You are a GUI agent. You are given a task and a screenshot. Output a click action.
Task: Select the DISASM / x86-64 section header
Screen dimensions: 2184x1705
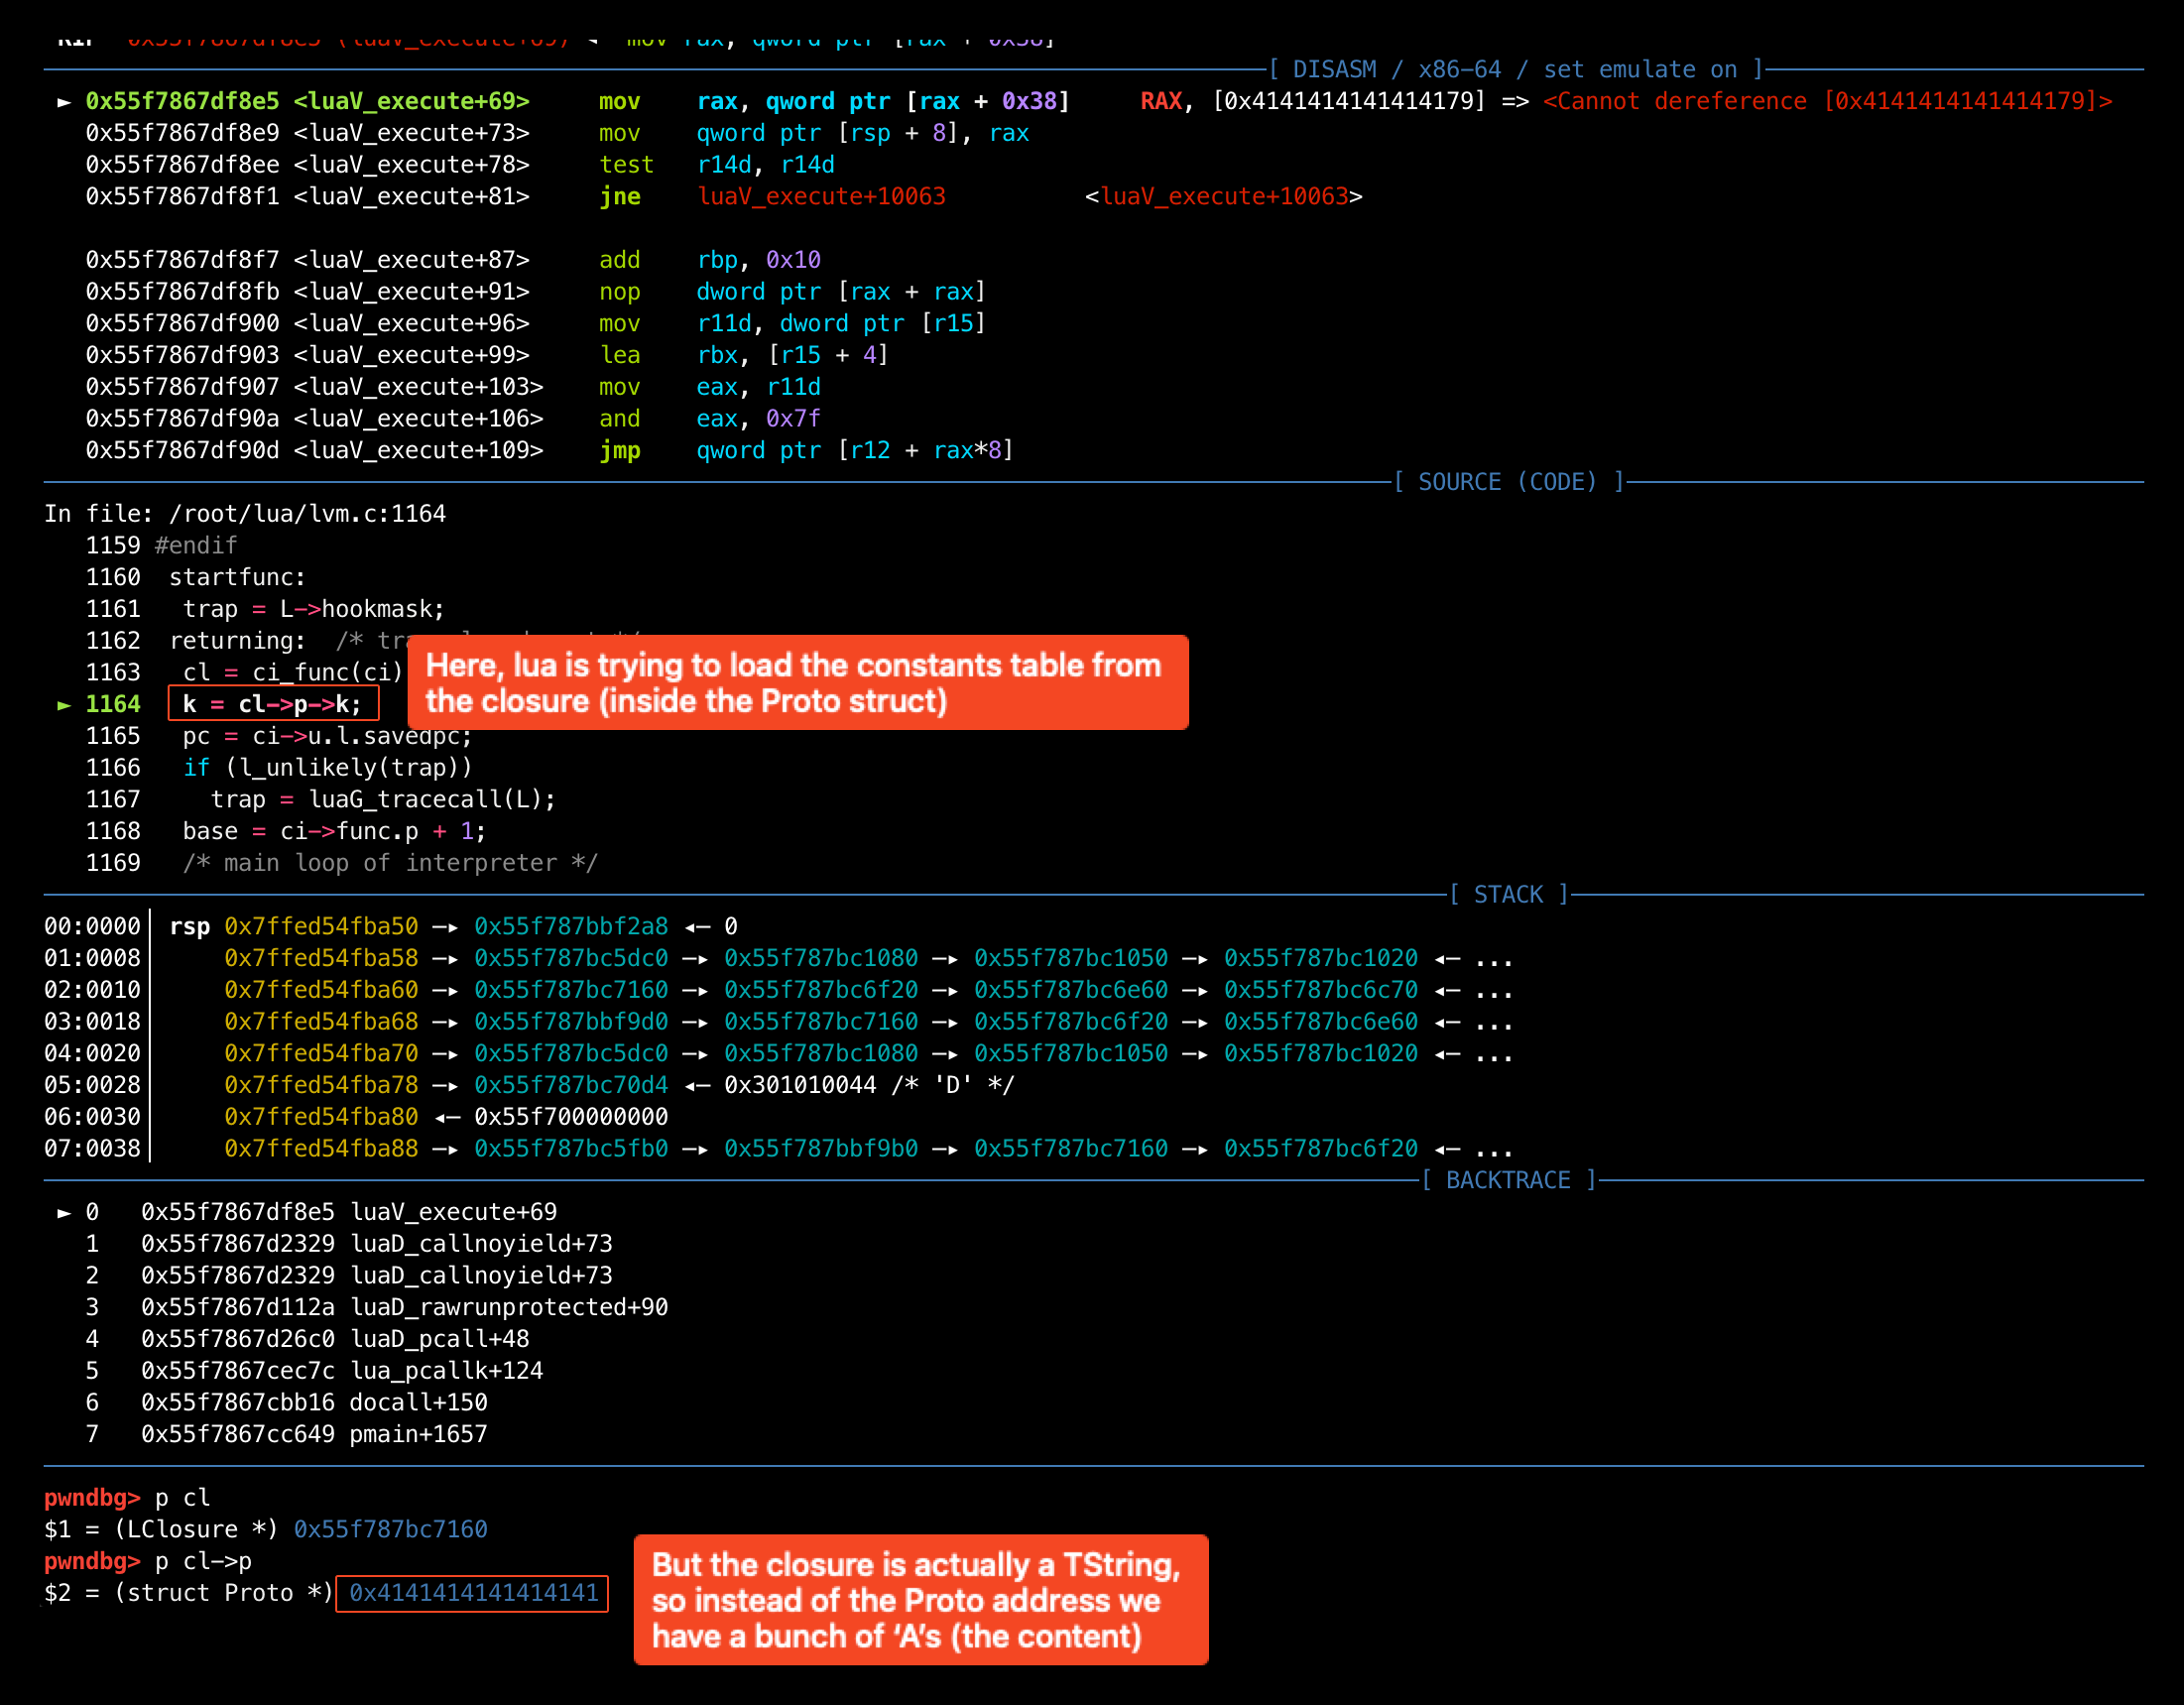coord(1516,70)
